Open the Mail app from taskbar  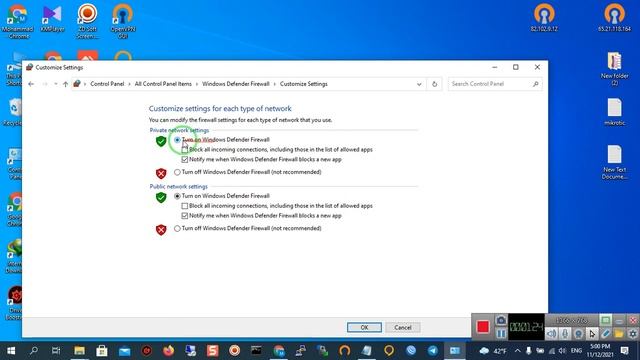click(124, 351)
